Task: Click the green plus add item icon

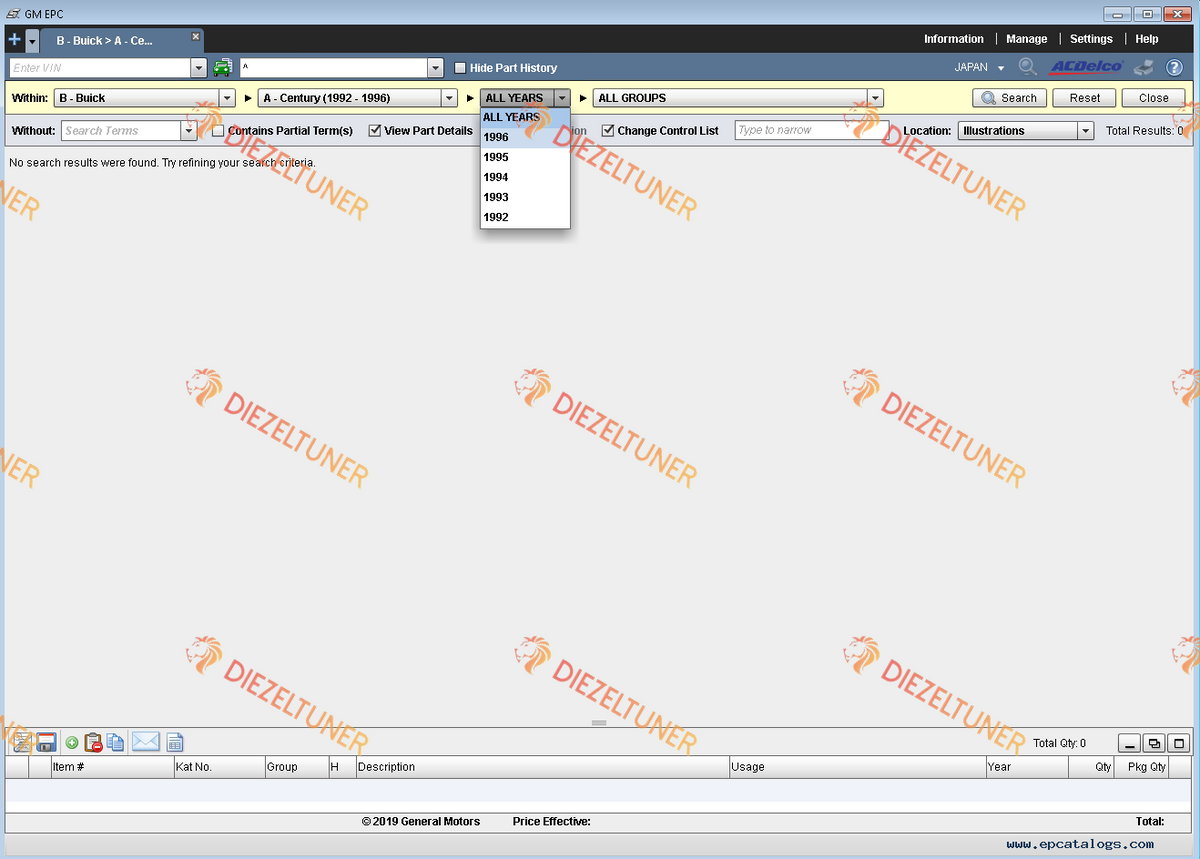Action: point(72,742)
